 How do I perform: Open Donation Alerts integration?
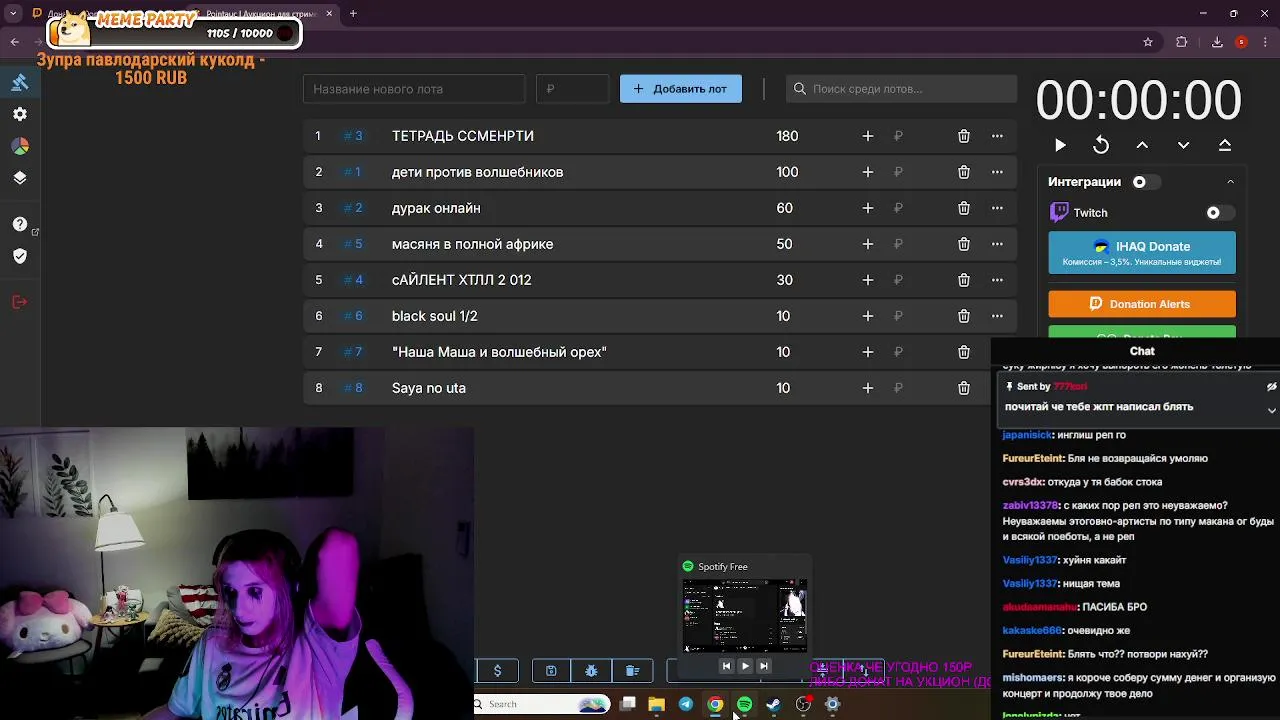1142,304
